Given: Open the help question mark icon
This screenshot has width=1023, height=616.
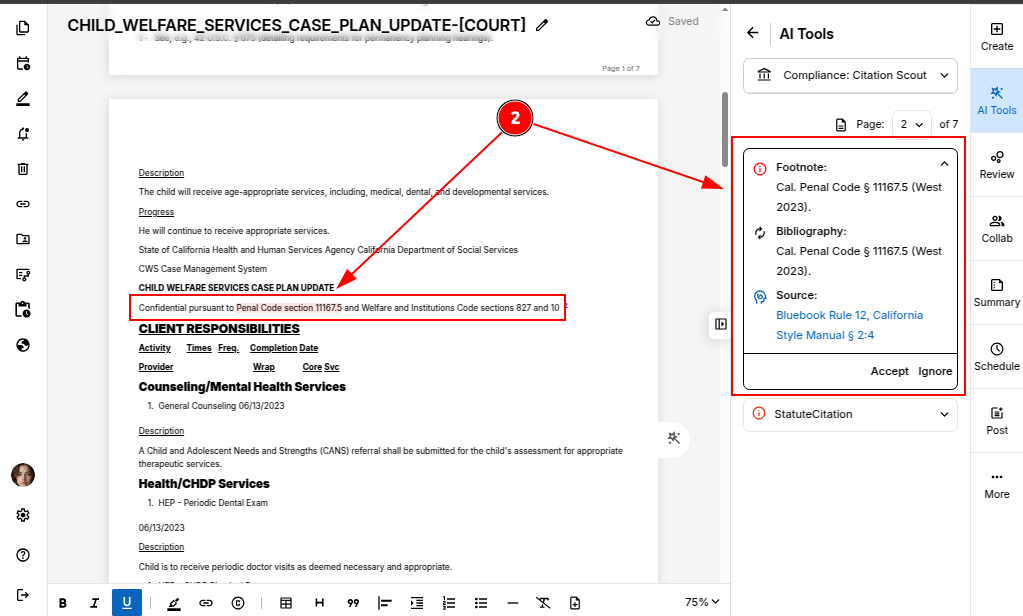Looking at the screenshot, I should click(23, 555).
